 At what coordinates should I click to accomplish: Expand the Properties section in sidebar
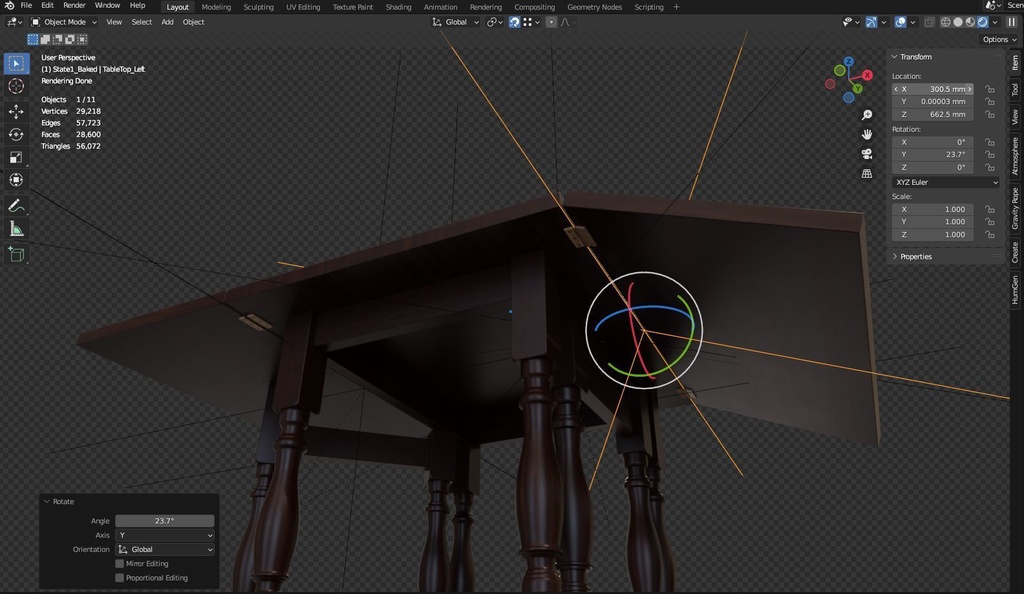point(915,256)
